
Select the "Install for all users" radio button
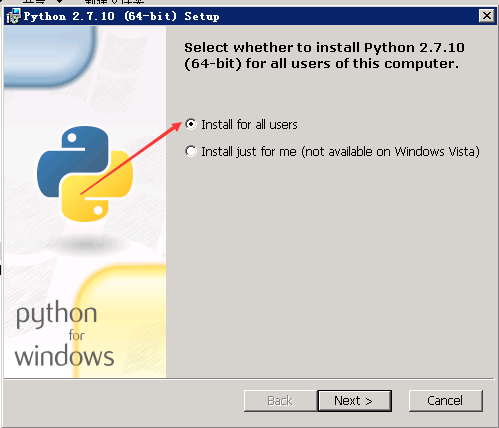coord(191,124)
